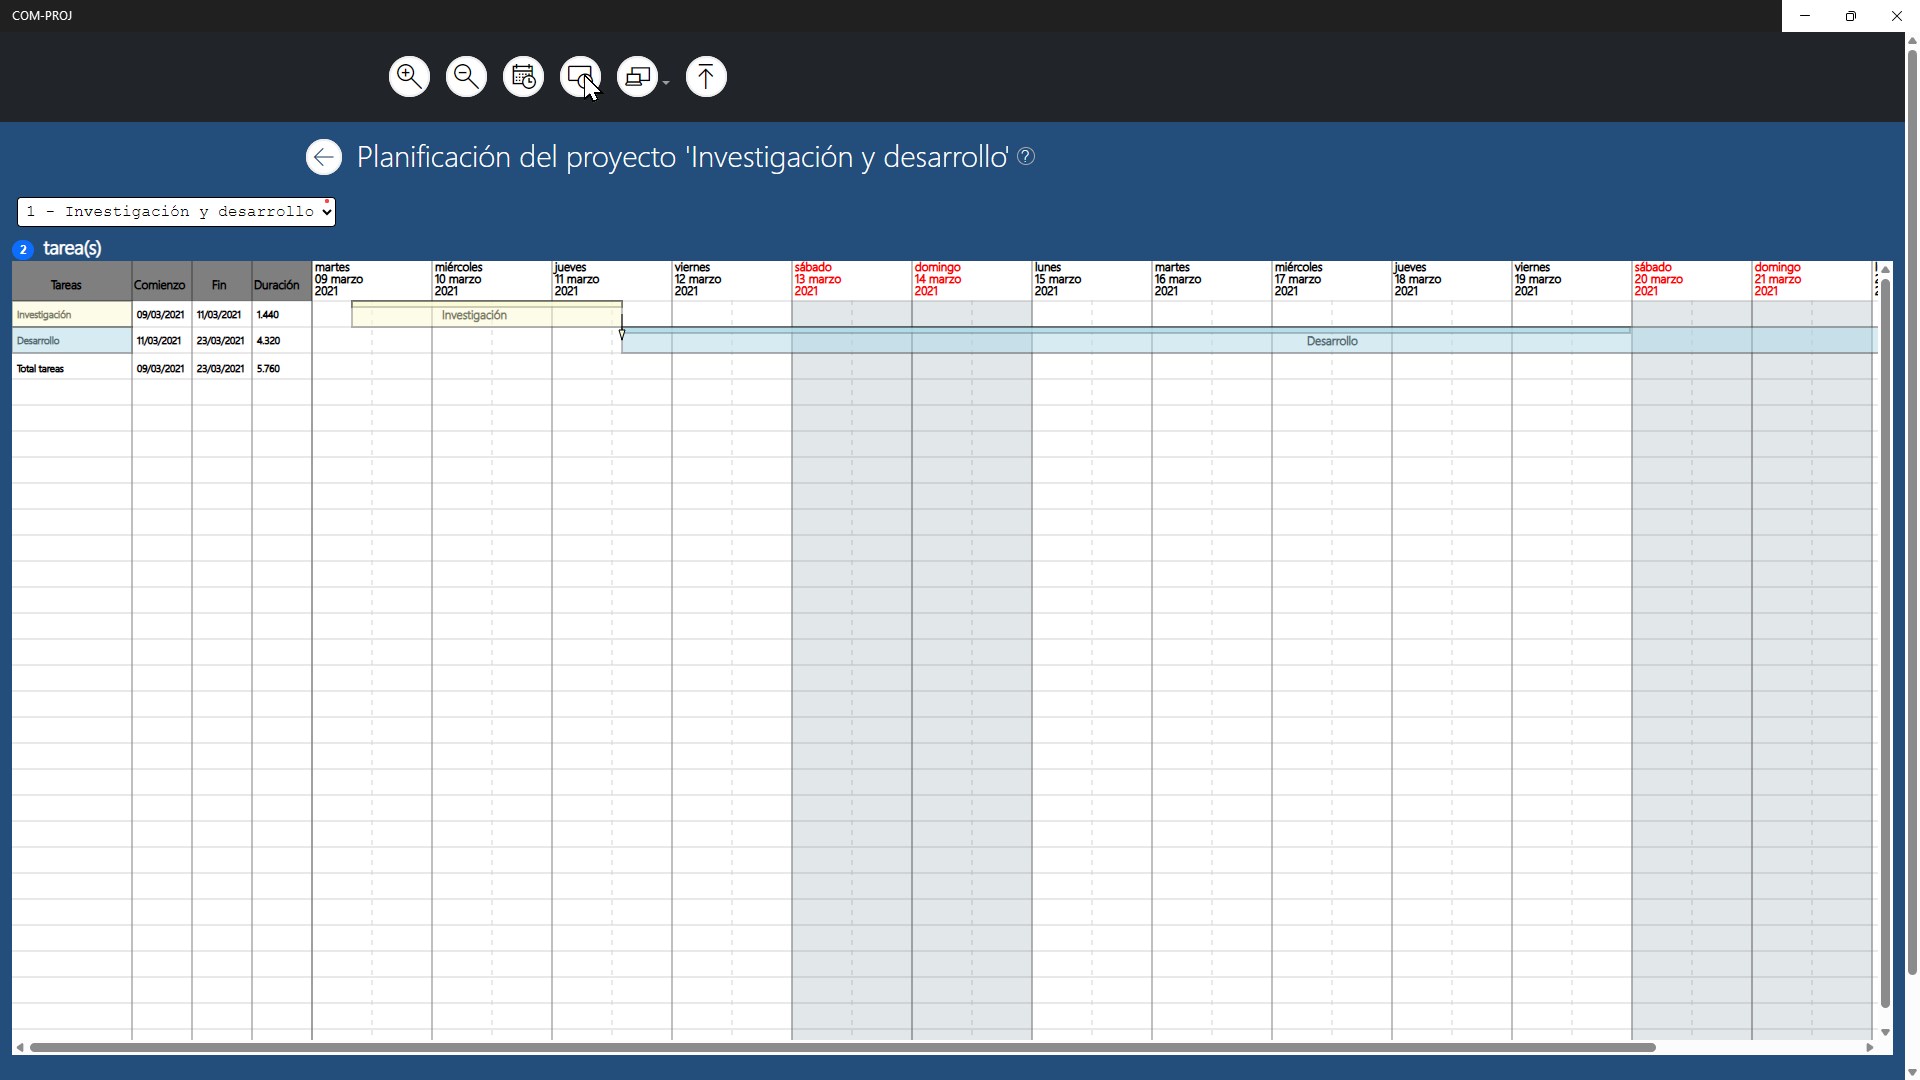
Task: Open the project selector dropdown
Action: (176, 212)
